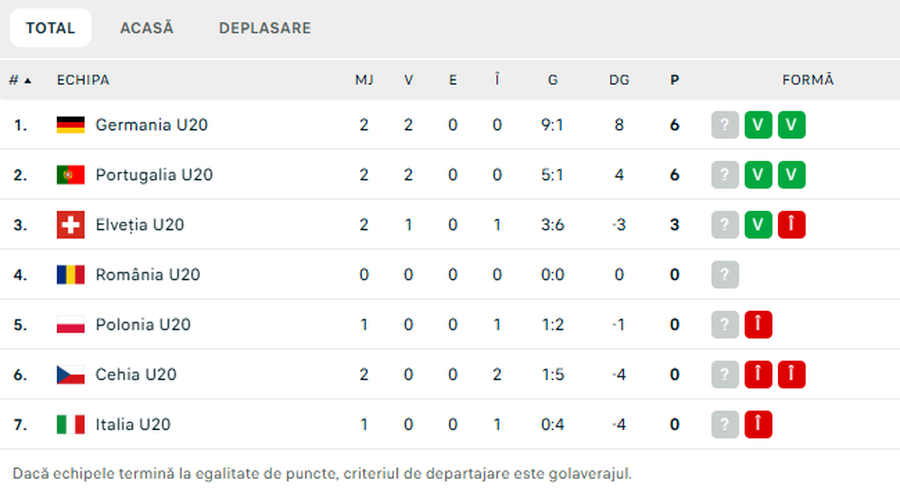
Task: Click Elveția's green V form badge
Action: 758,225
